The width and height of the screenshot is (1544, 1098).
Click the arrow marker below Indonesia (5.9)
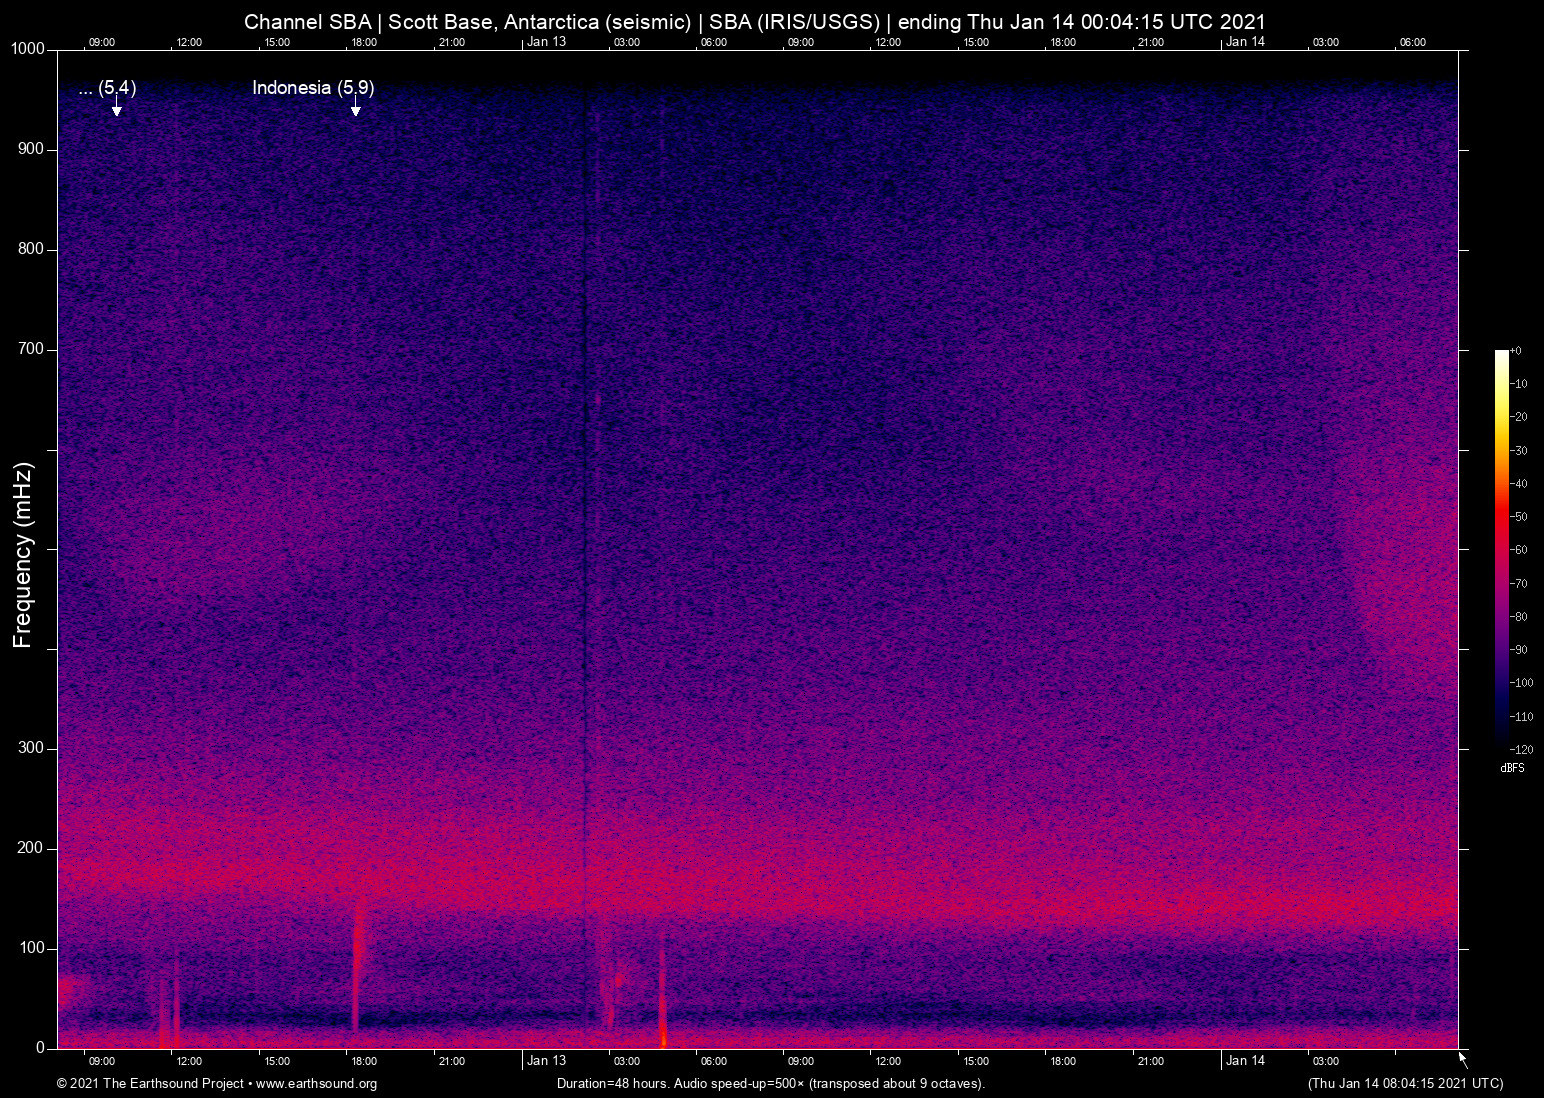point(355,107)
